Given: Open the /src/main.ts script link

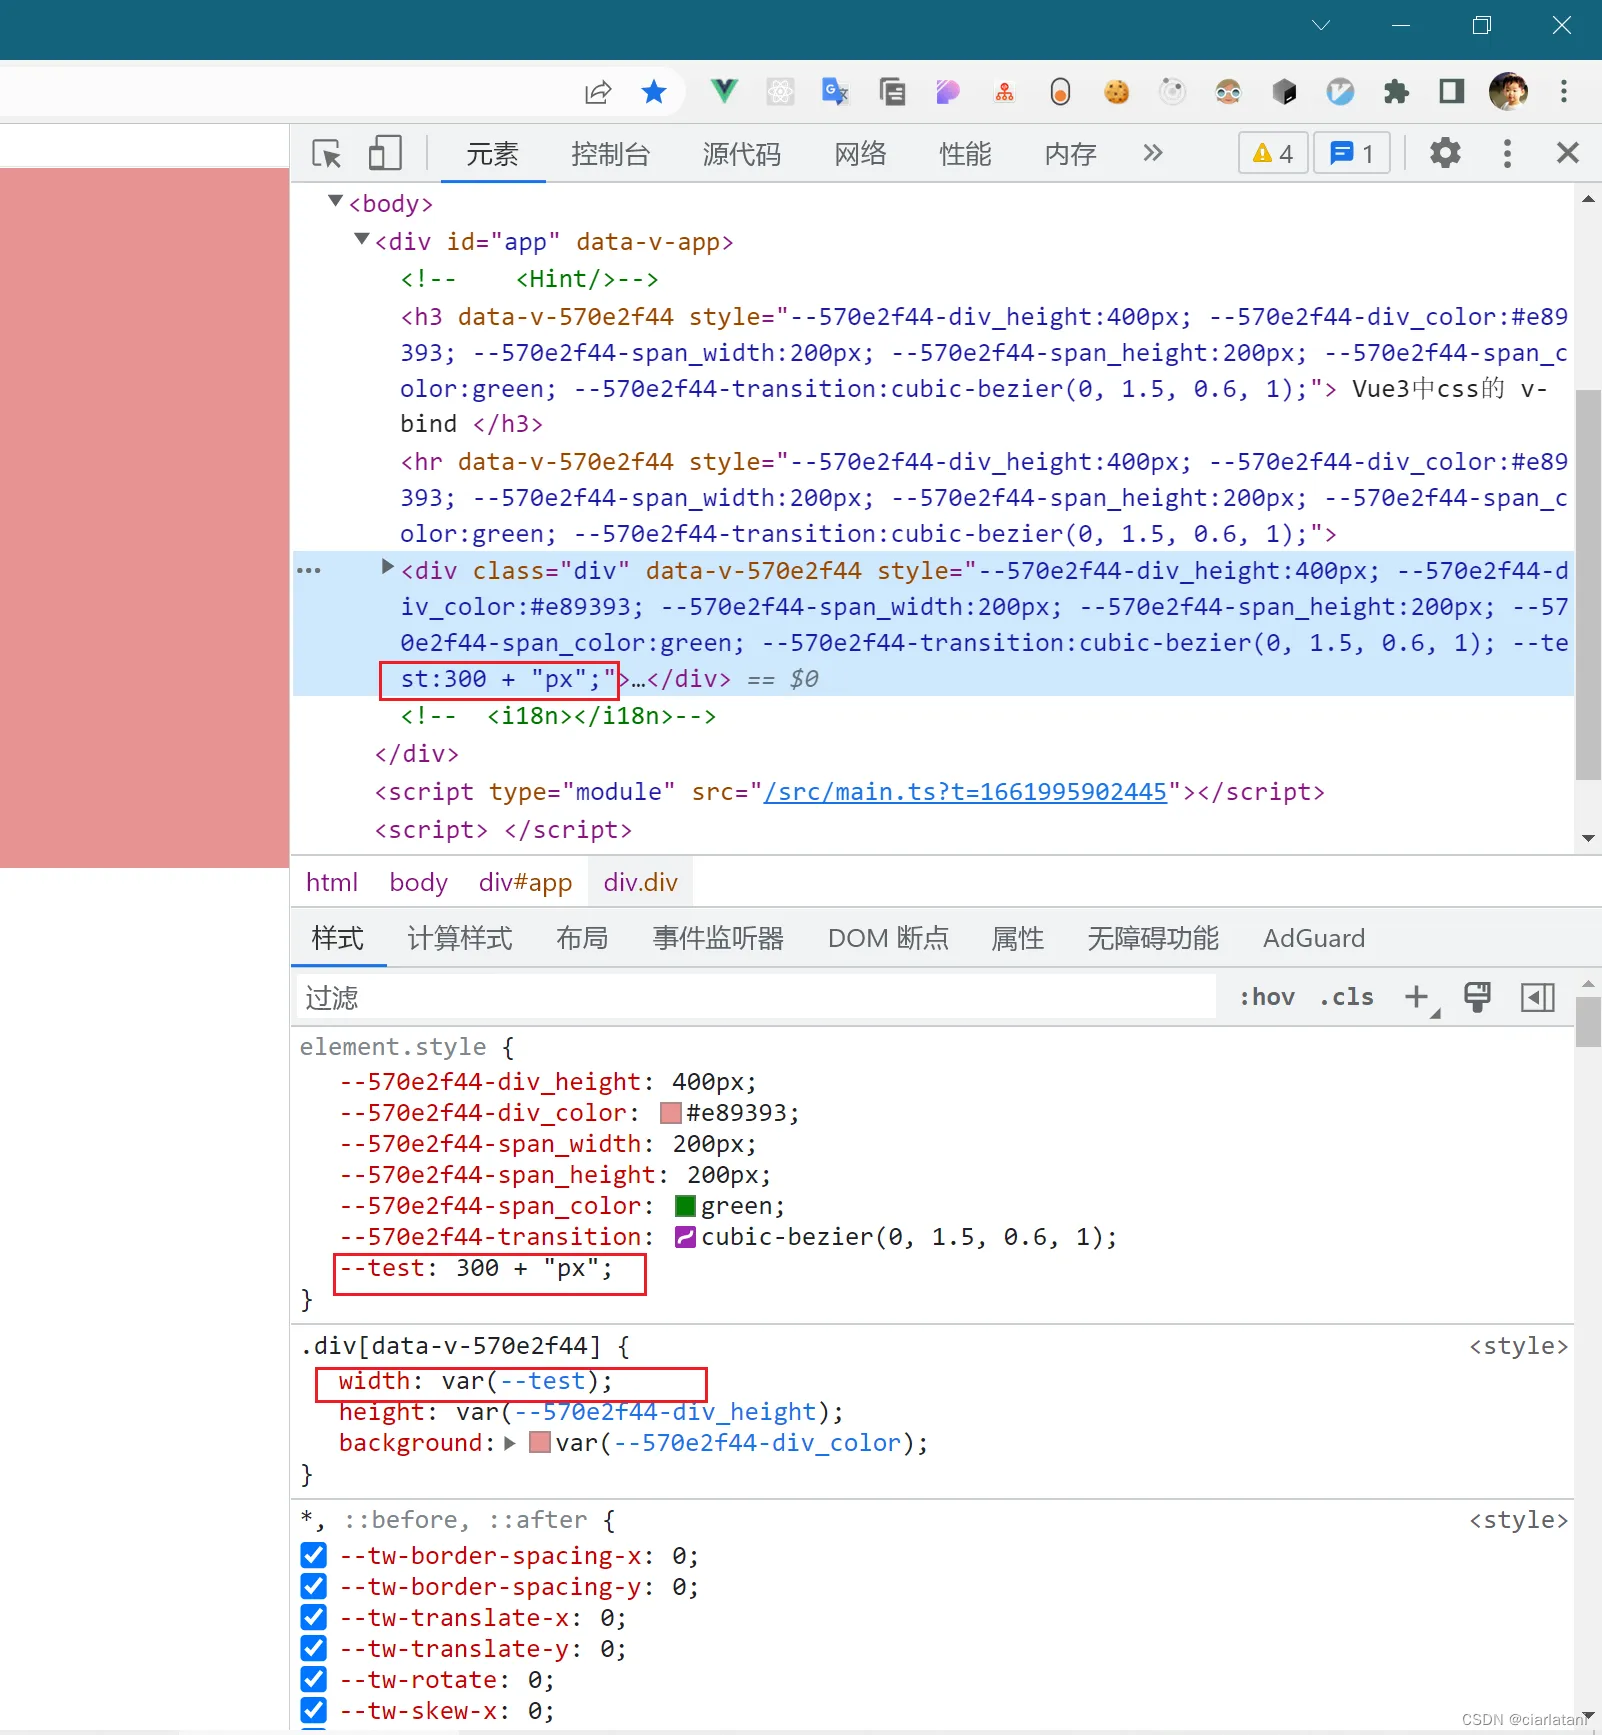Looking at the screenshot, I should coord(965,792).
